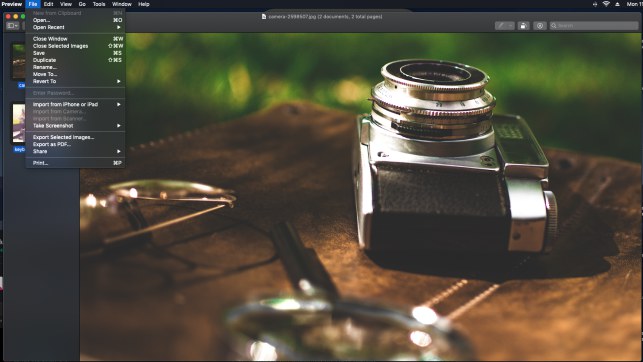
Task: Open the View menu
Action: (66, 4)
